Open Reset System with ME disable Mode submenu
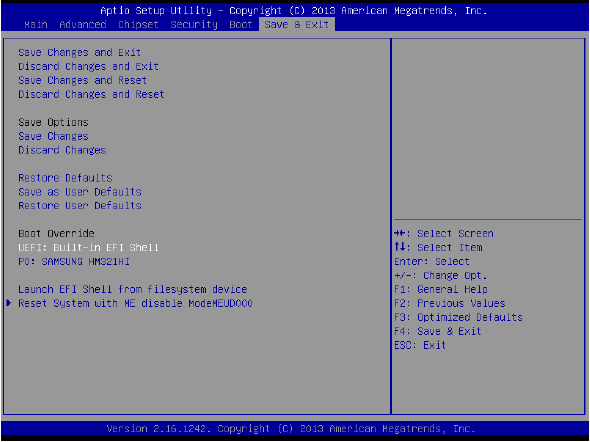Viewport: 590px width, 442px height. click(x=135, y=303)
